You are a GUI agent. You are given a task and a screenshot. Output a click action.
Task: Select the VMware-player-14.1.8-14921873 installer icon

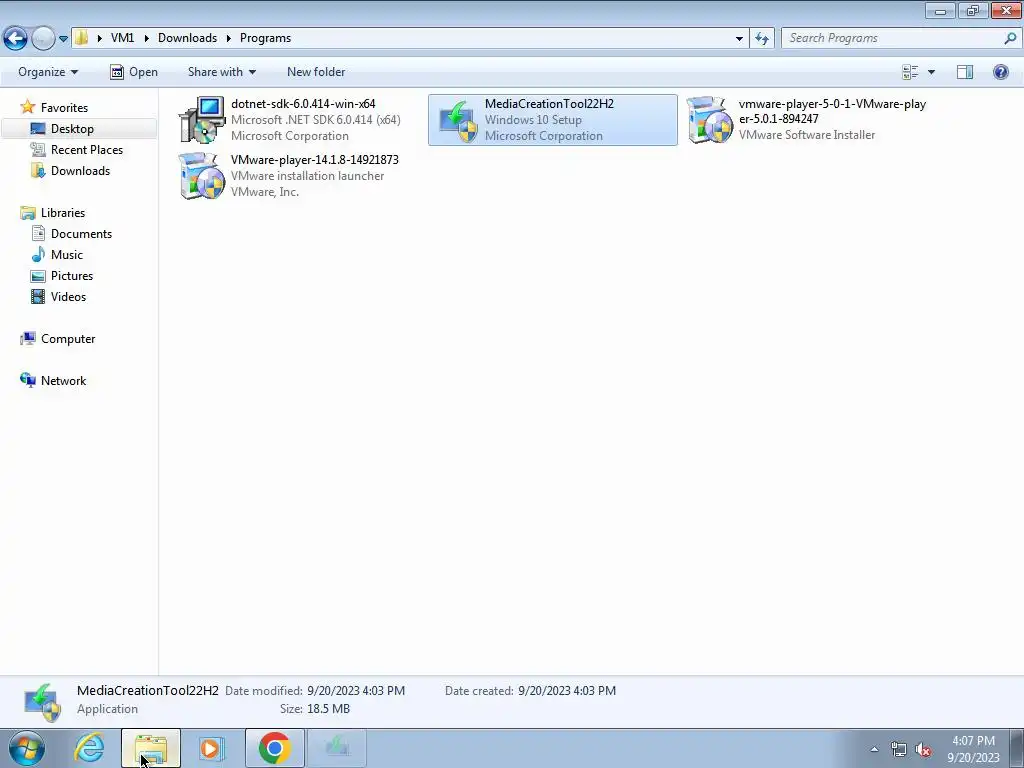[x=202, y=176]
